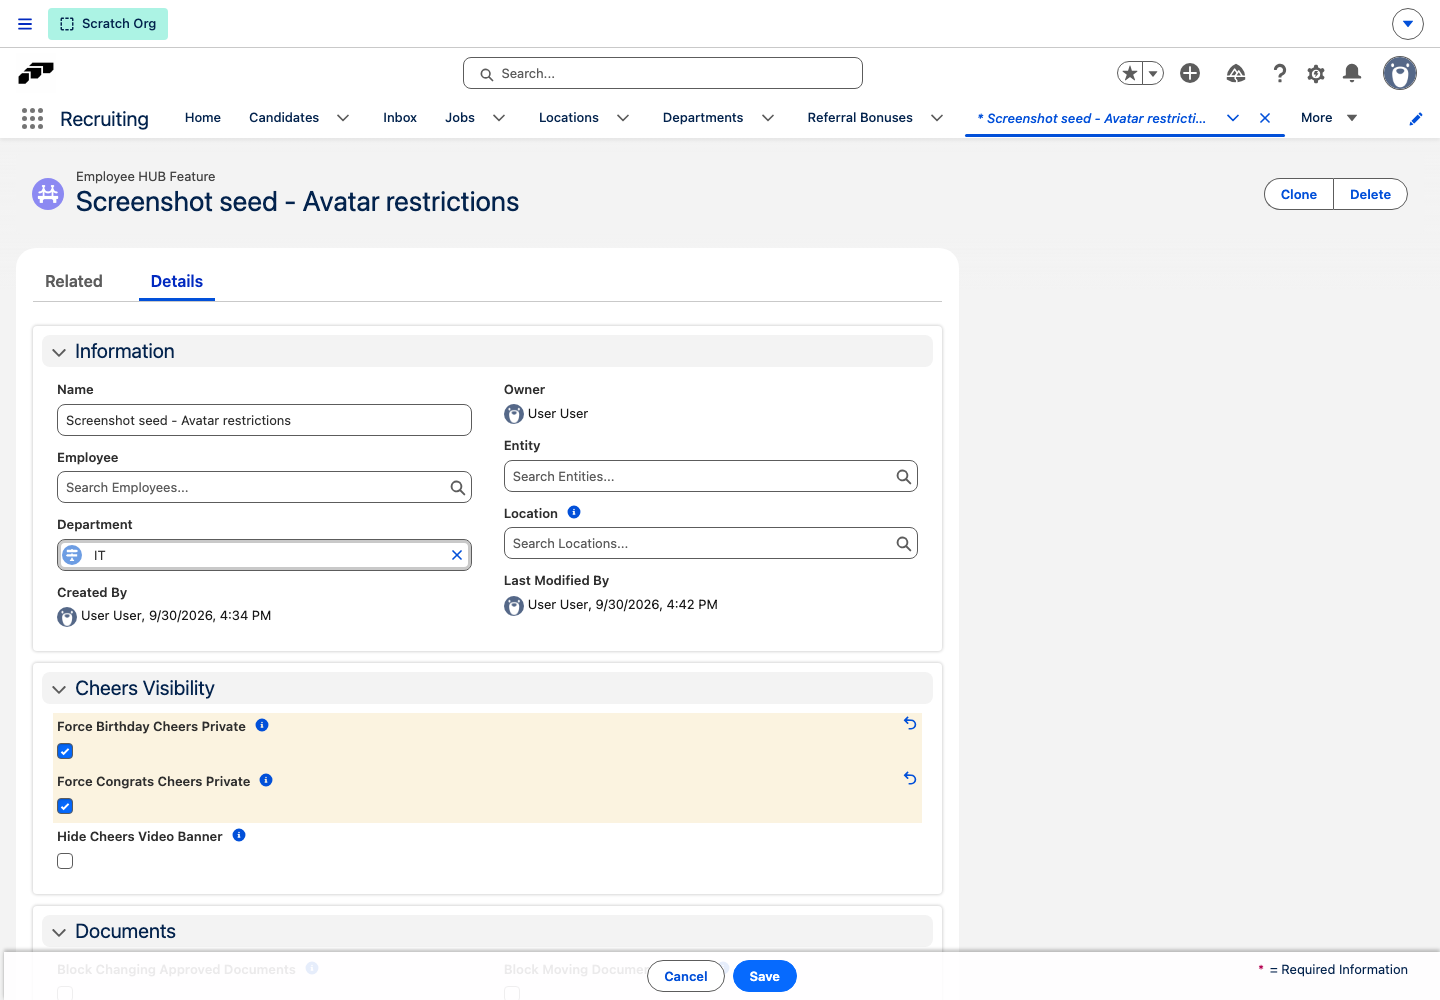
Task: Collapse the Documents section
Action: coord(59,932)
